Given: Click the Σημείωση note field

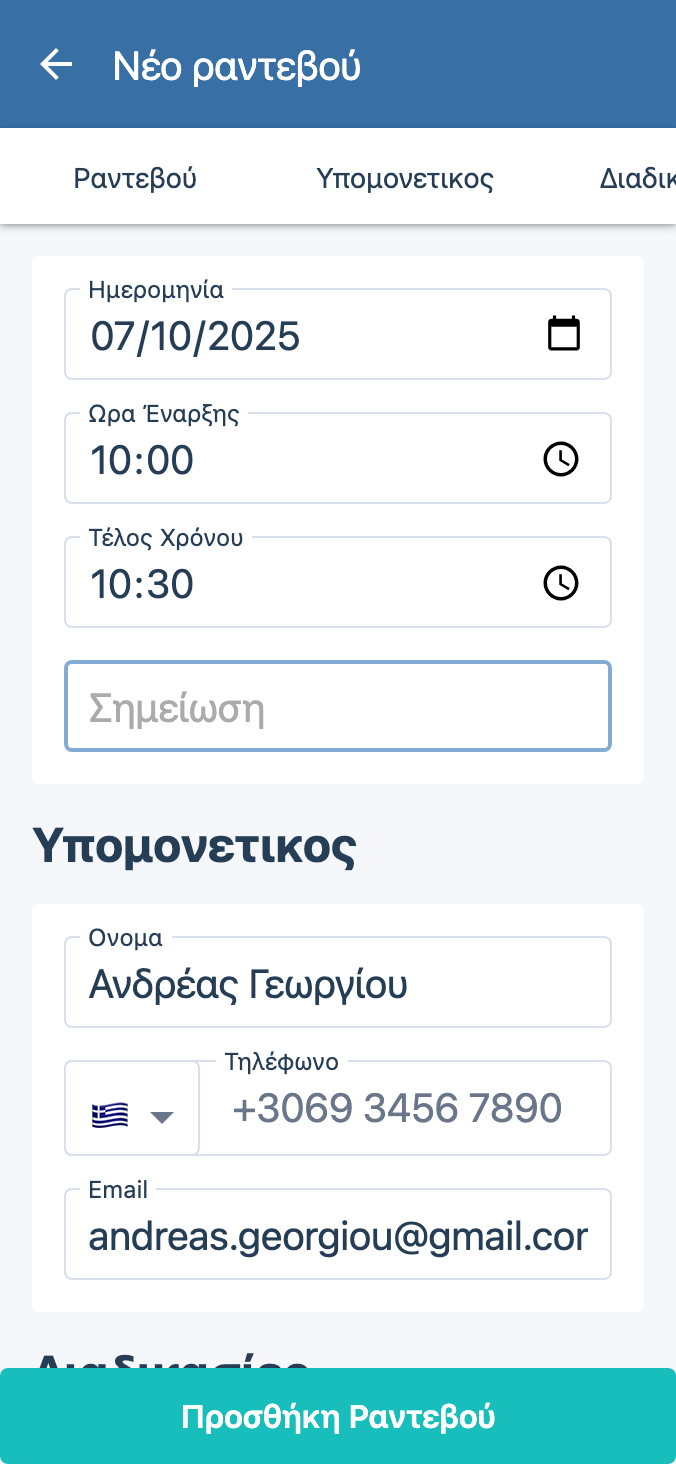Looking at the screenshot, I should 338,707.
